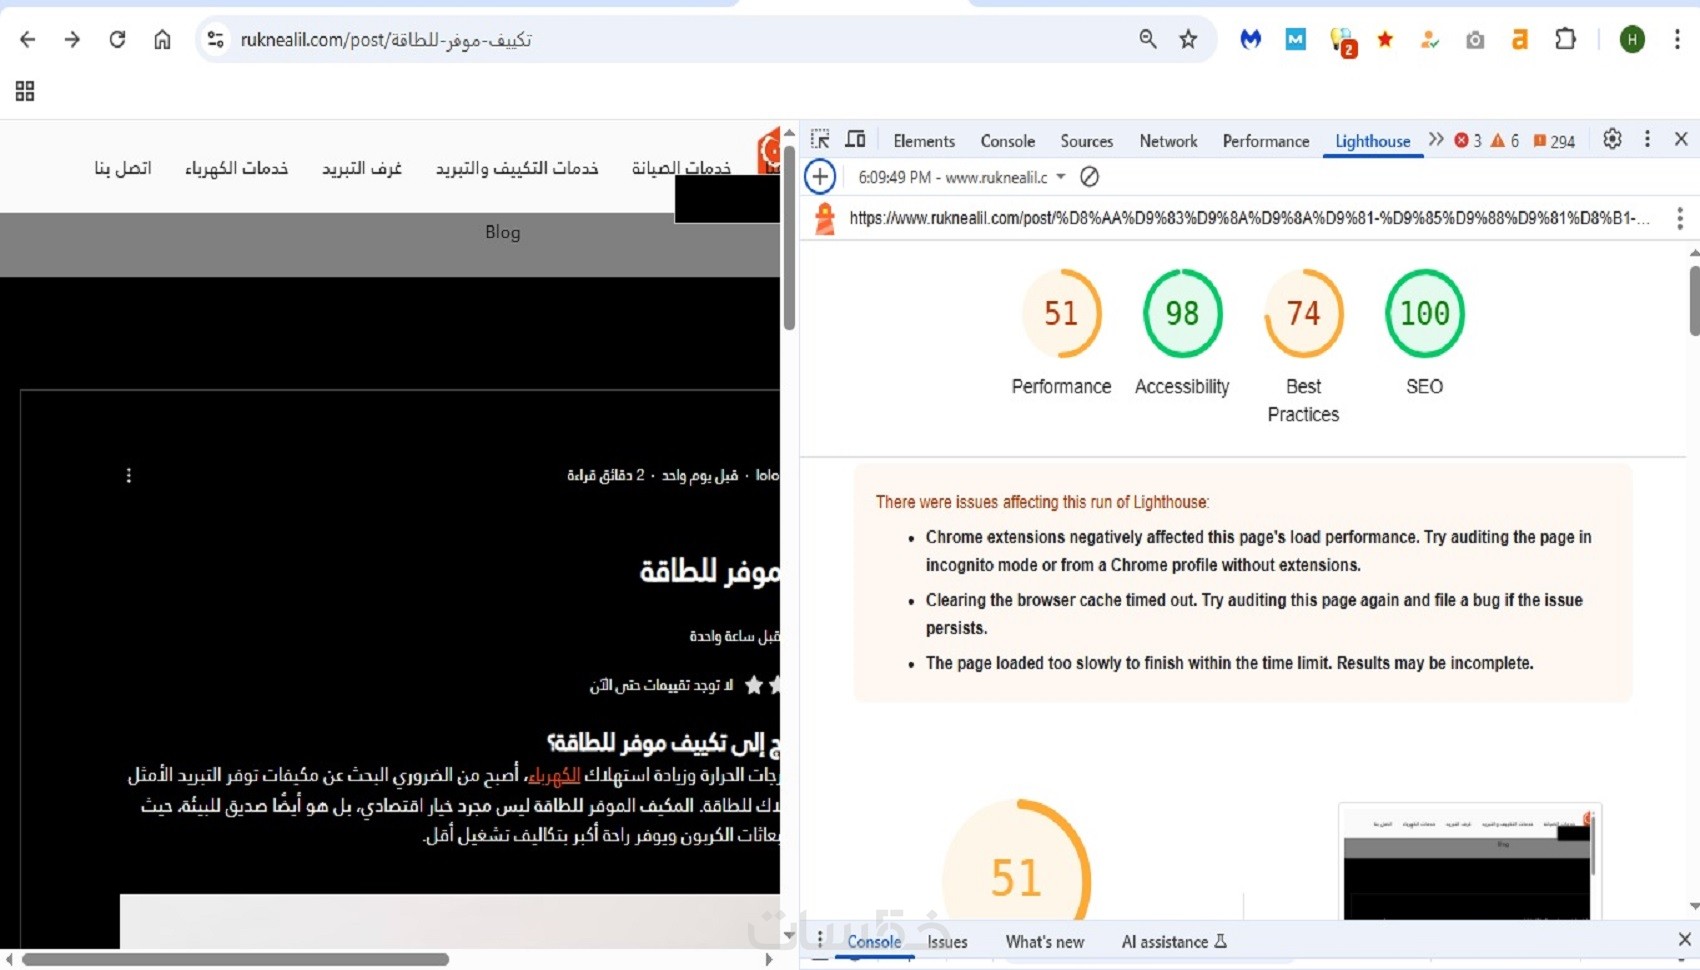The image size is (1700, 970).
Task: Open the Issues drawer tab
Action: (947, 942)
